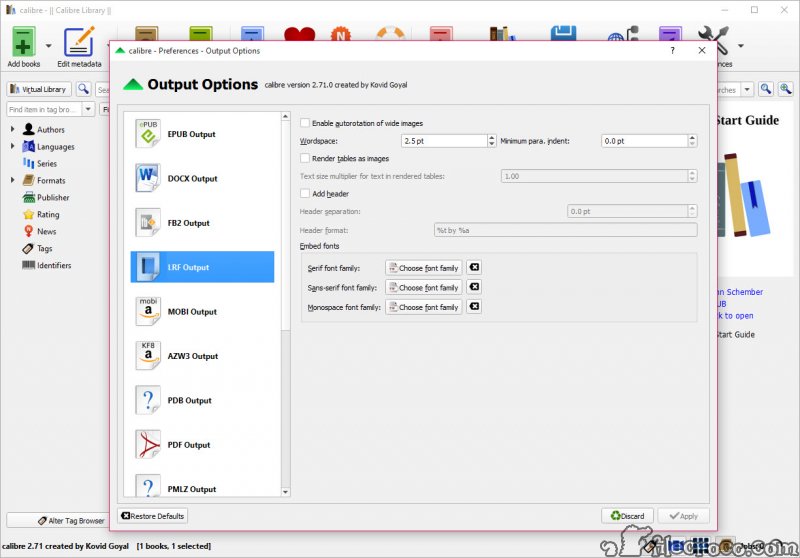800x558 pixels.
Task: Select EPUB Output in the output list
Action: (x=203, y=134)
